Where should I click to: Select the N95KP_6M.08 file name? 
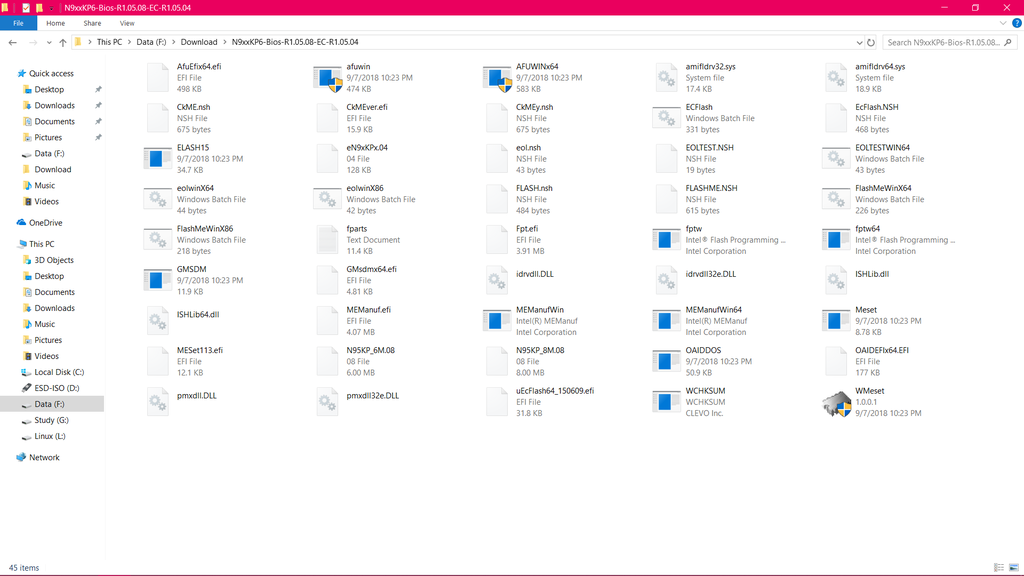(x=370, y=350)
